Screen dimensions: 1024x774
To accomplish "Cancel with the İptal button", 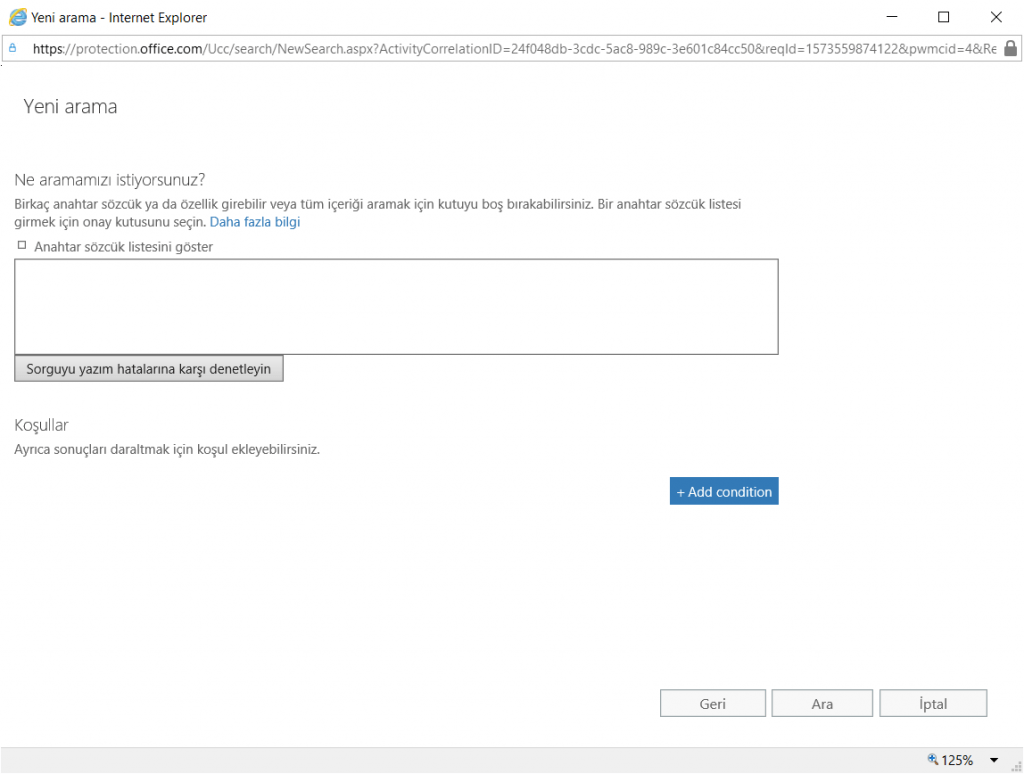I will coord(933,704).
